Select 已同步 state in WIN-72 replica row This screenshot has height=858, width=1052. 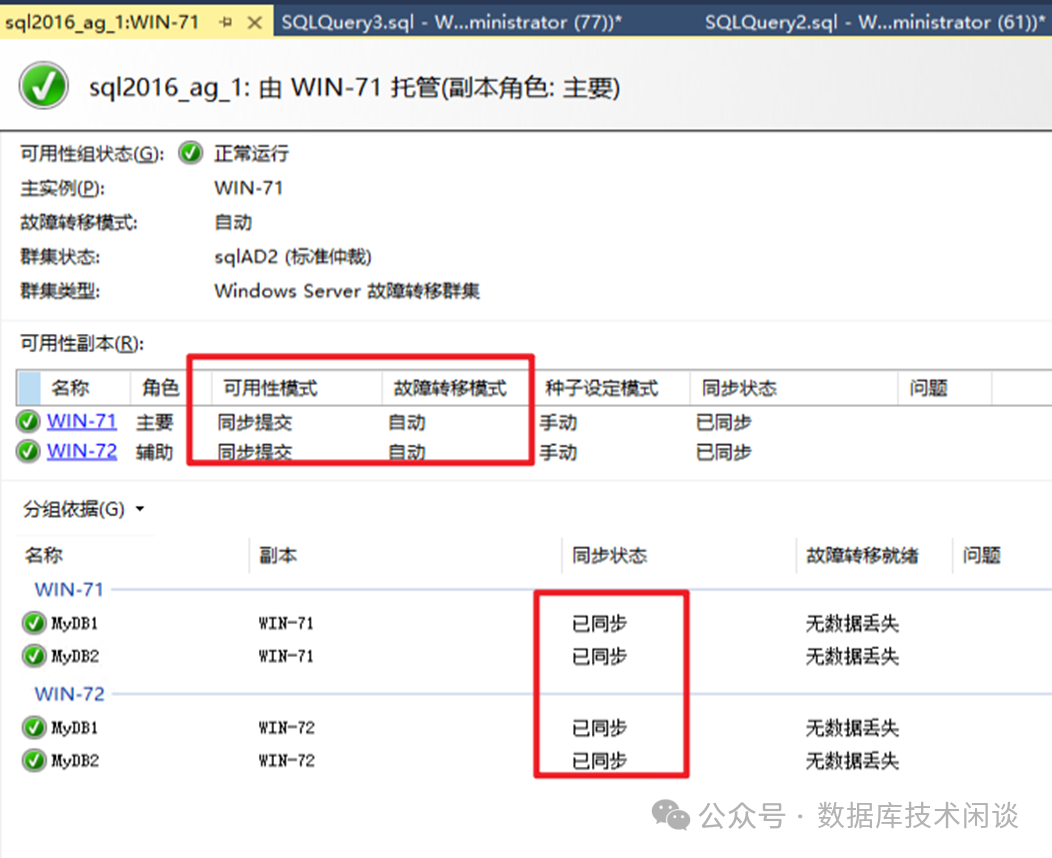pyautogui.click(x=723, y=452)
